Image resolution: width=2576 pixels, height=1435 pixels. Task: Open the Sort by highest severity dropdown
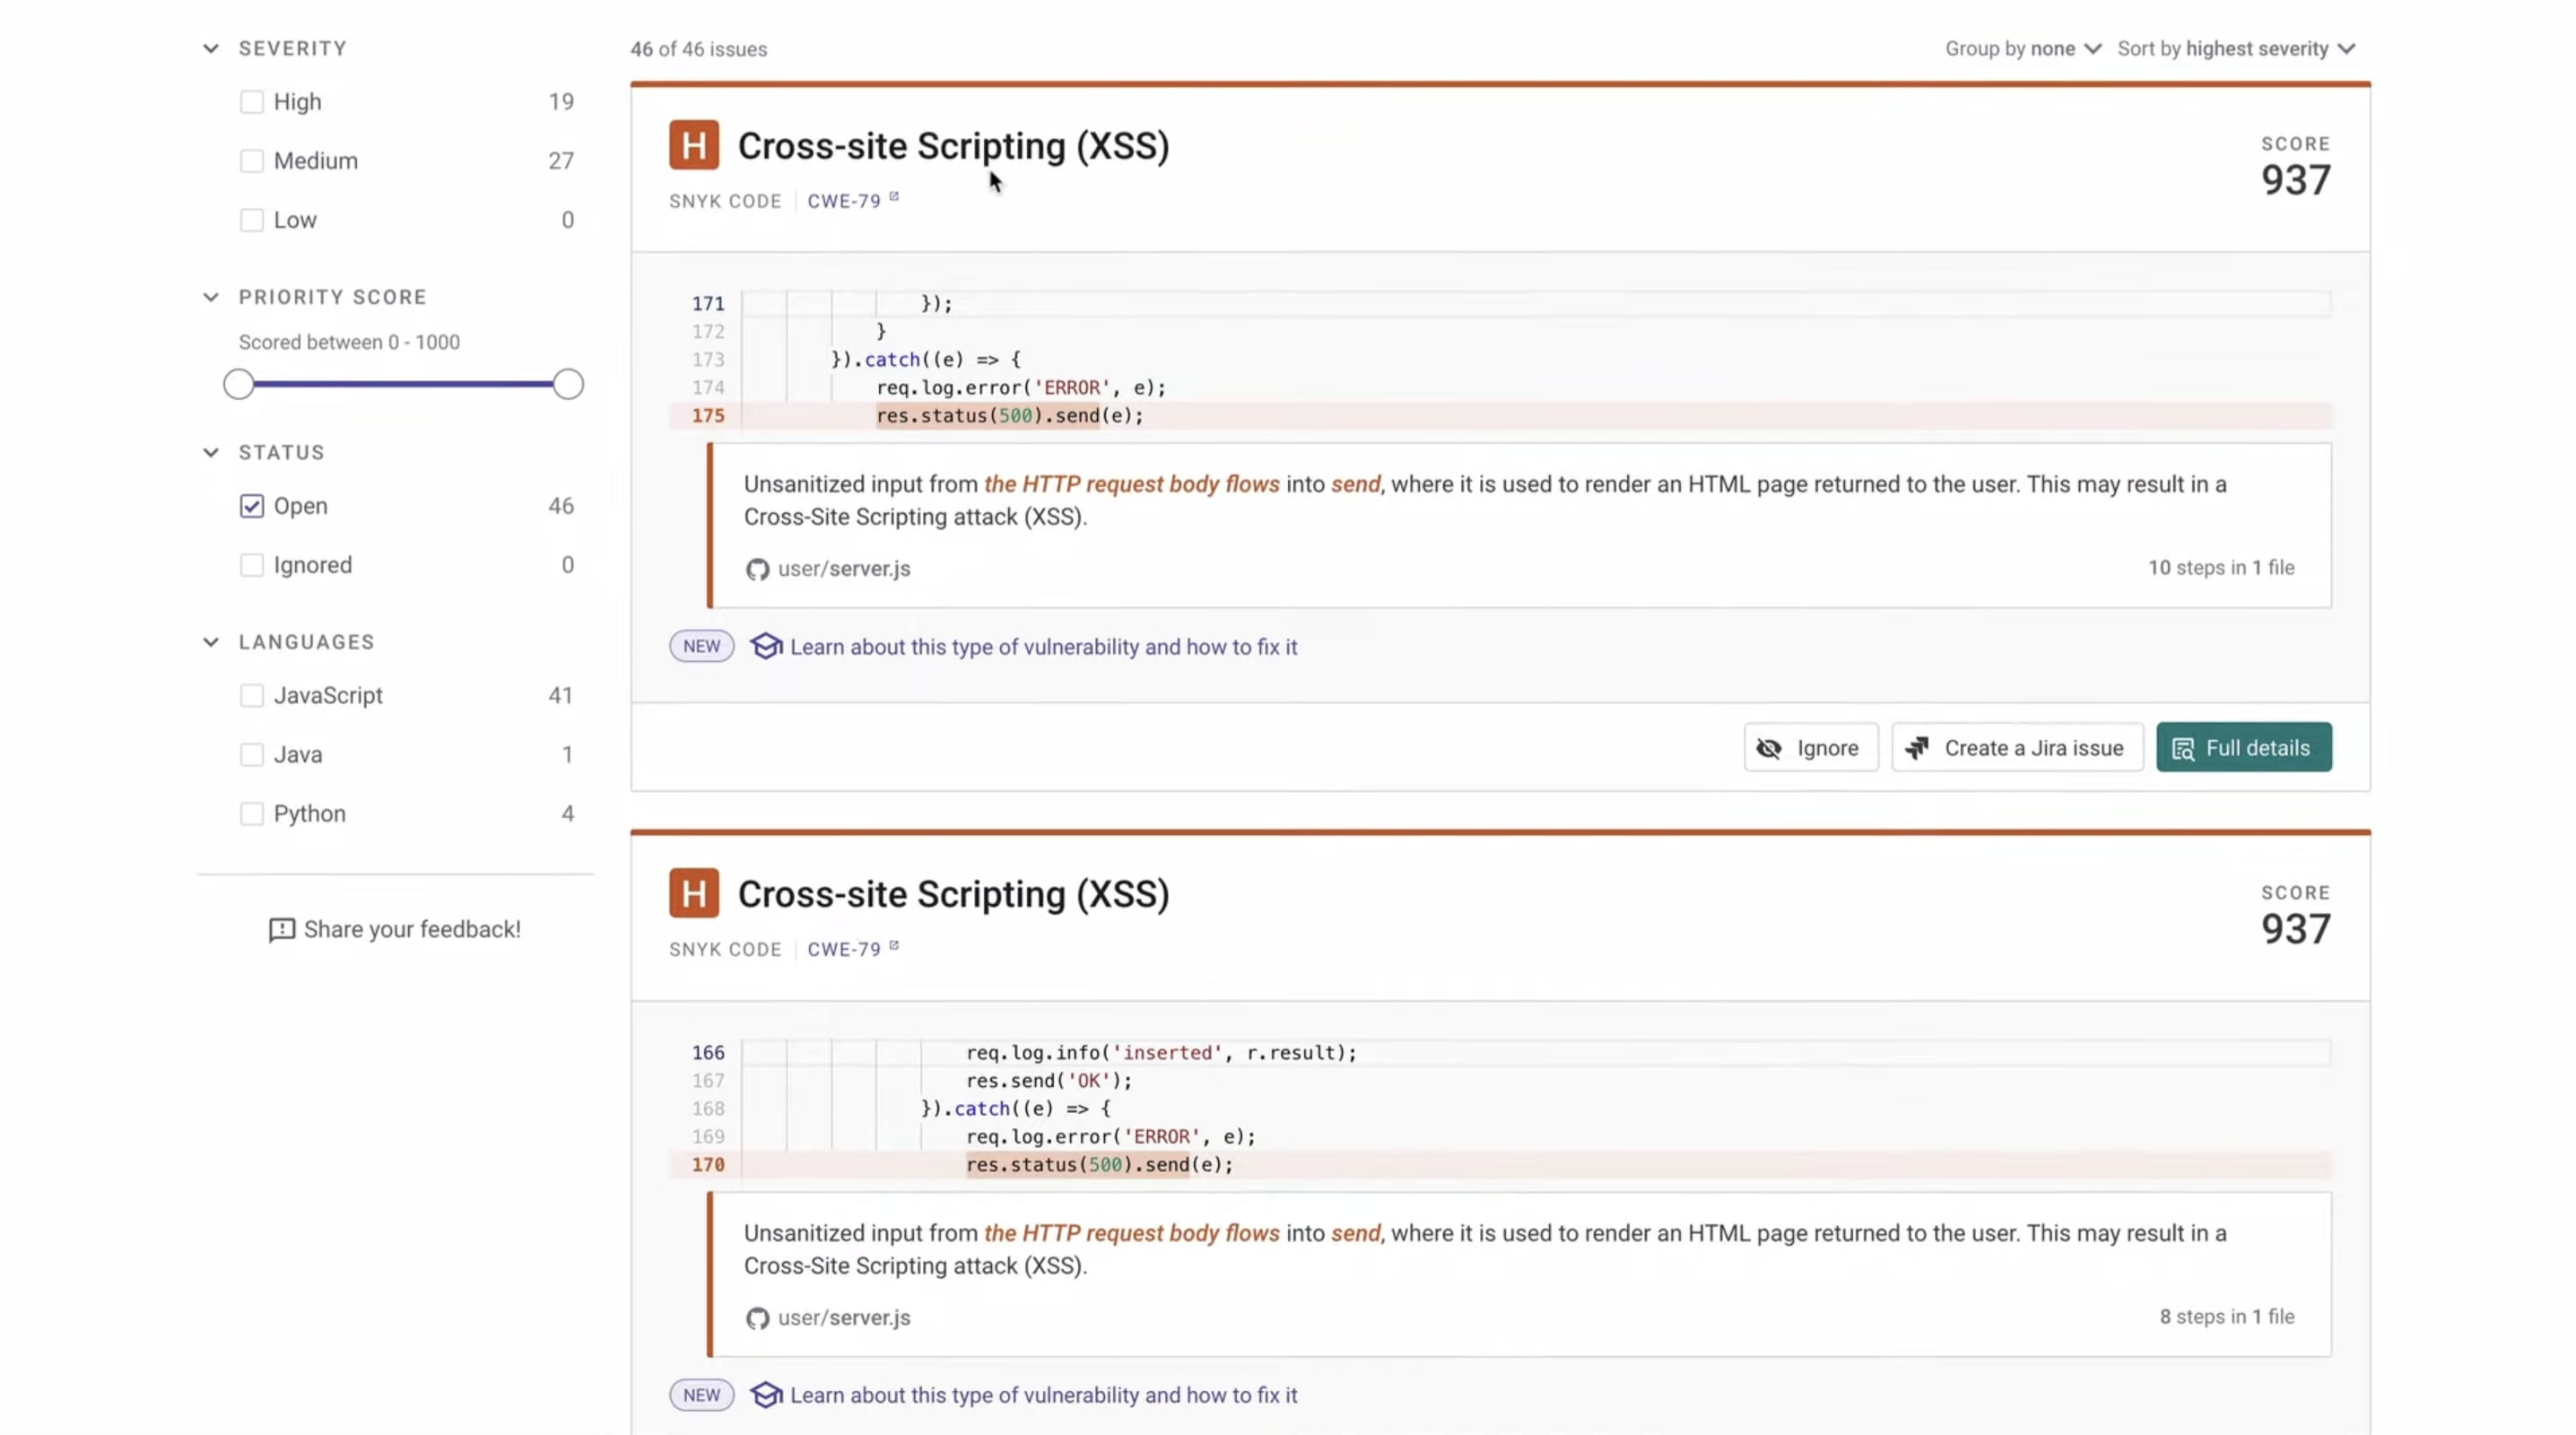pyautogui.click(x=2236, y=48)
